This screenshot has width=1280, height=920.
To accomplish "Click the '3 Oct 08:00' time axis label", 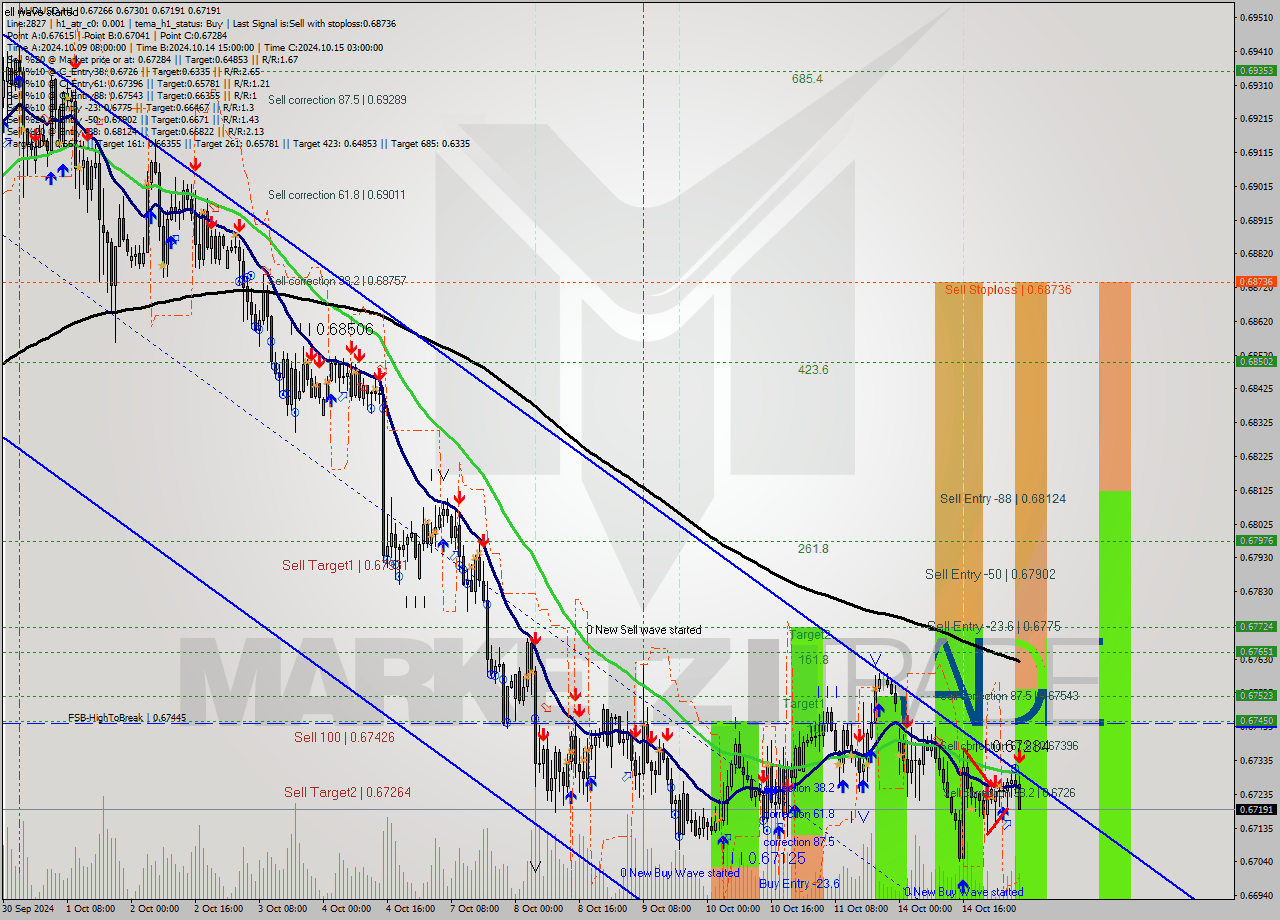I will (x=282, y=909).
